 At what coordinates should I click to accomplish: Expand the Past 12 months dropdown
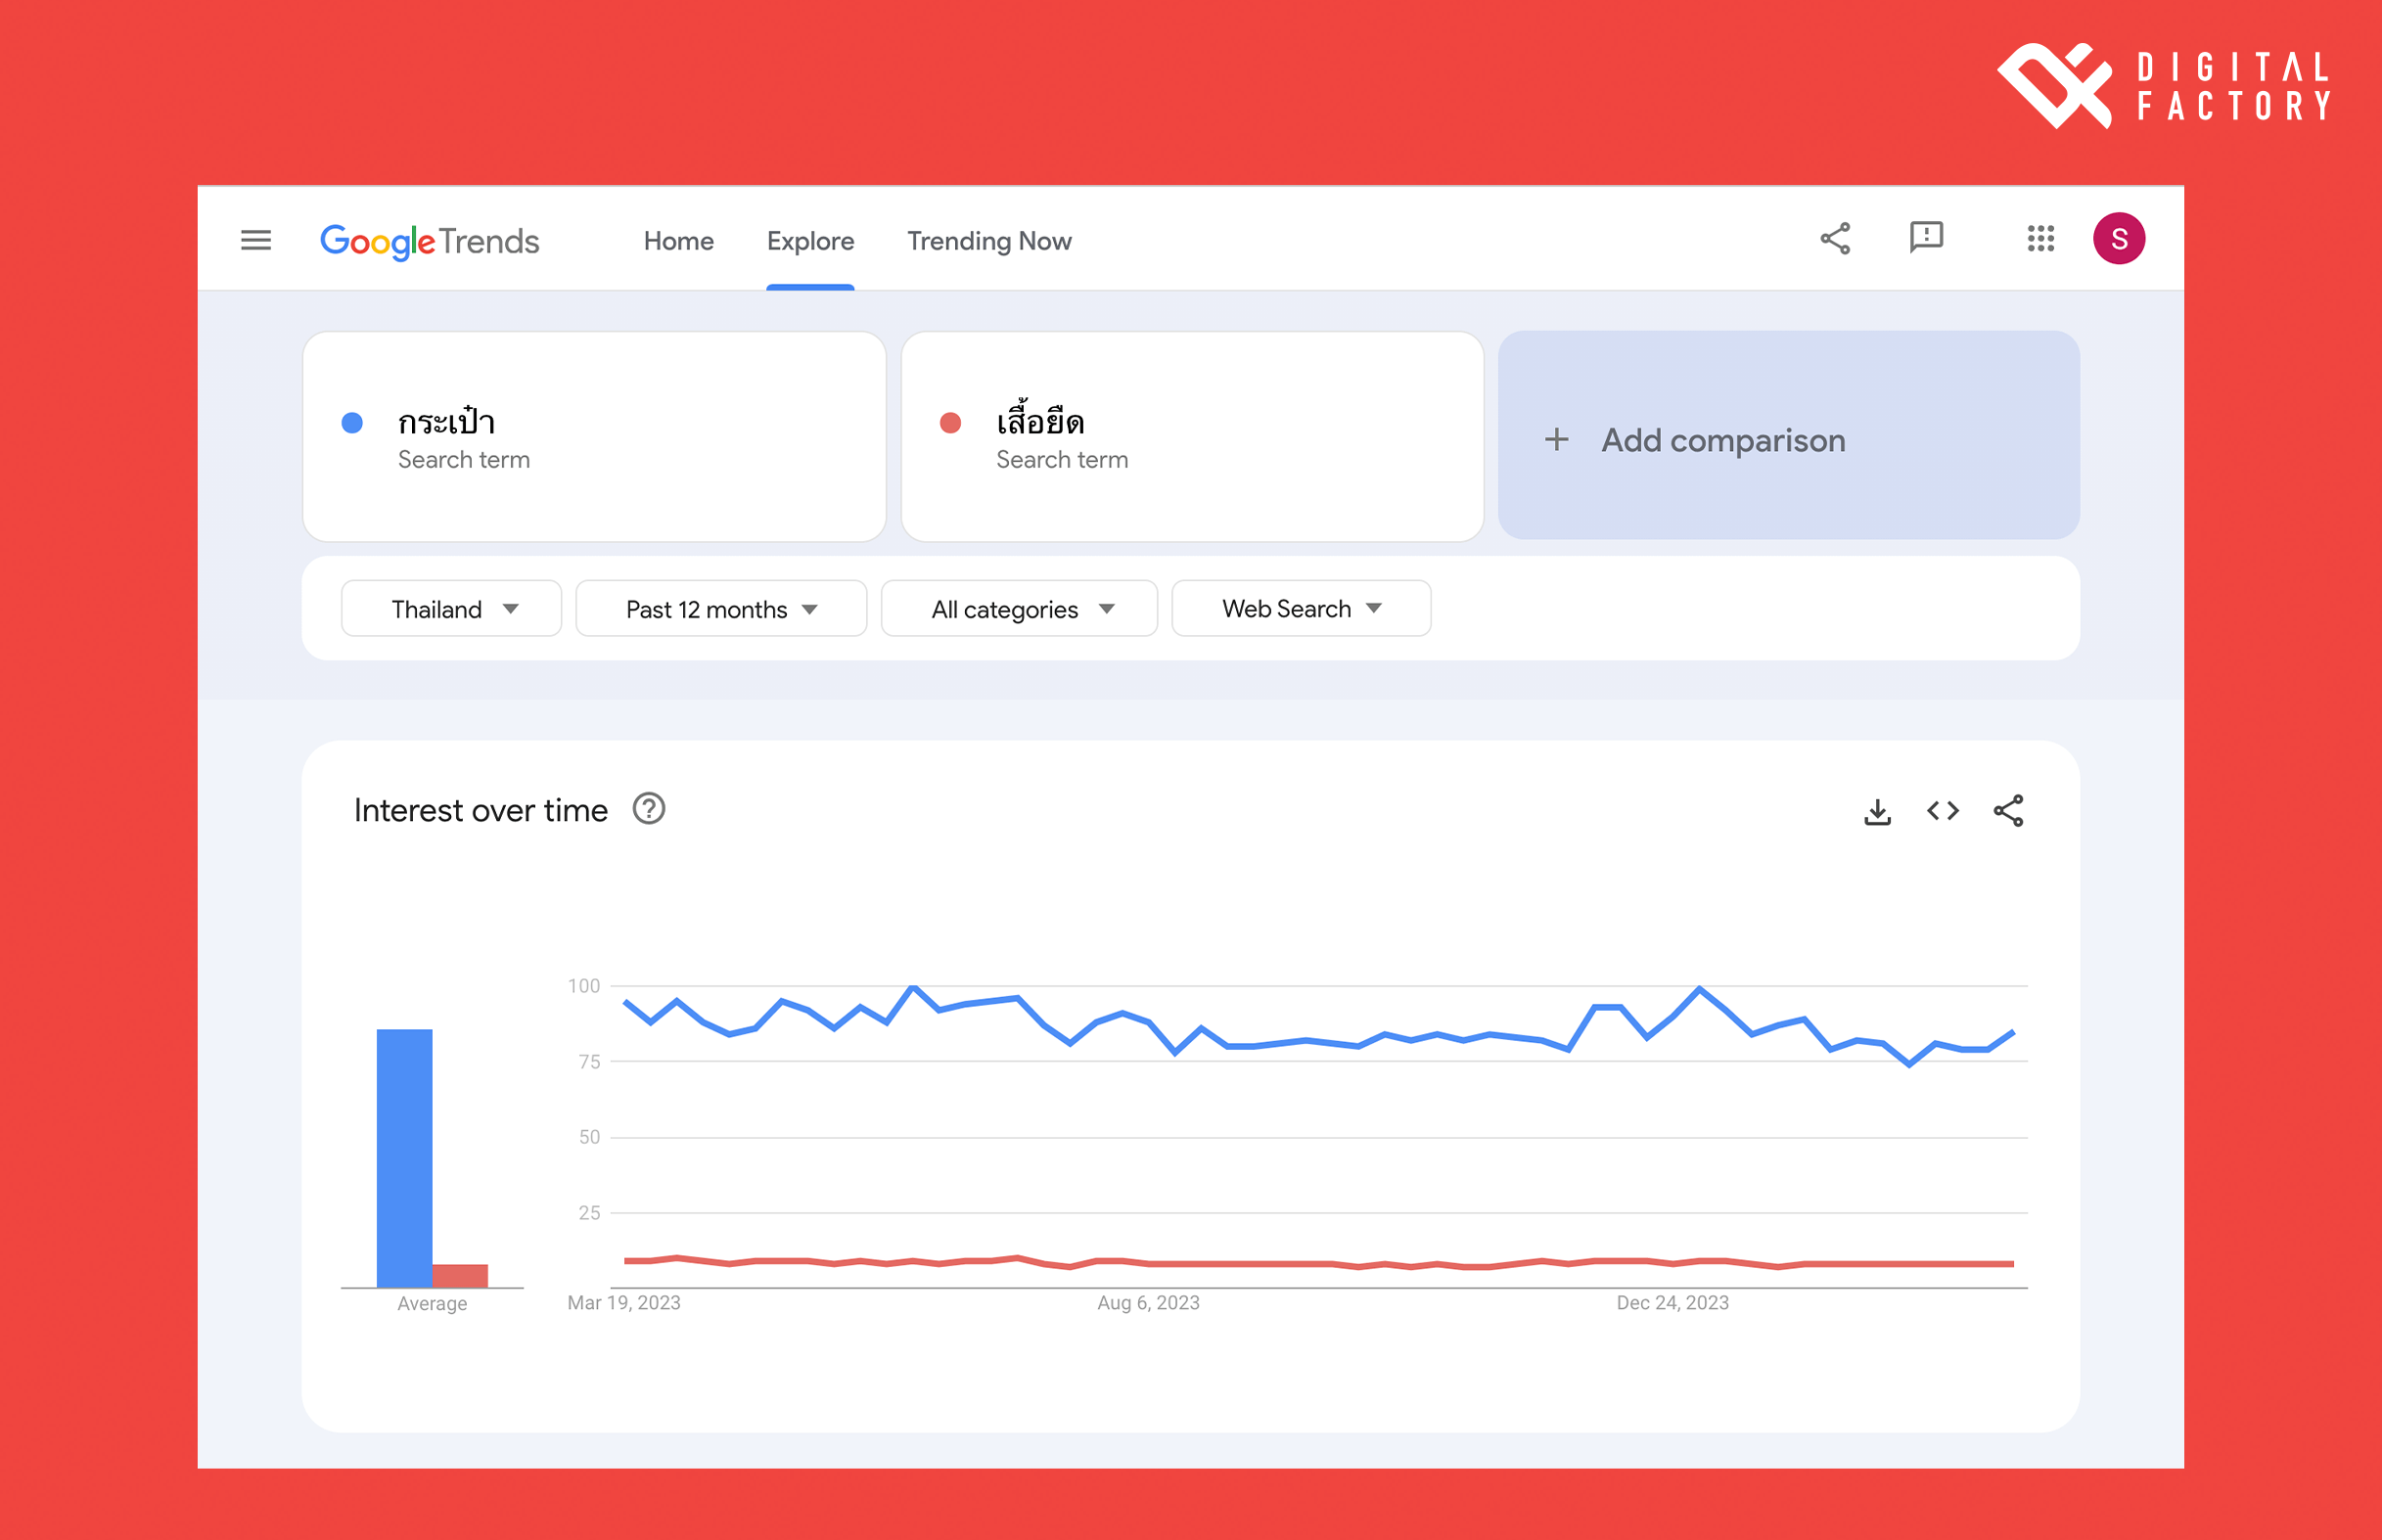coord(720,608)
